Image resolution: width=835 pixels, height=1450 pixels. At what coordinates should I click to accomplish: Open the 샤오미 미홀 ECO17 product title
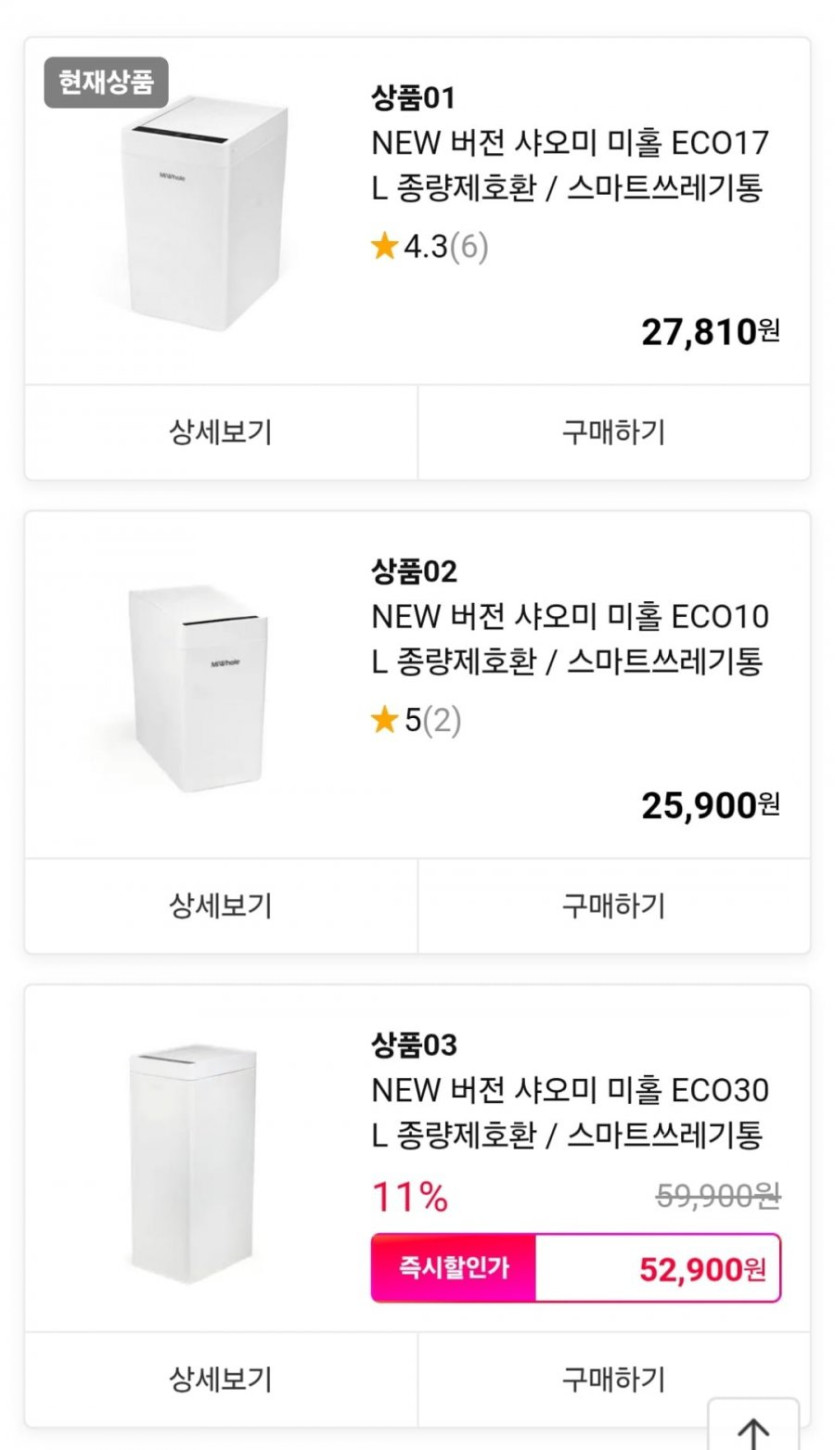[570, 165]
